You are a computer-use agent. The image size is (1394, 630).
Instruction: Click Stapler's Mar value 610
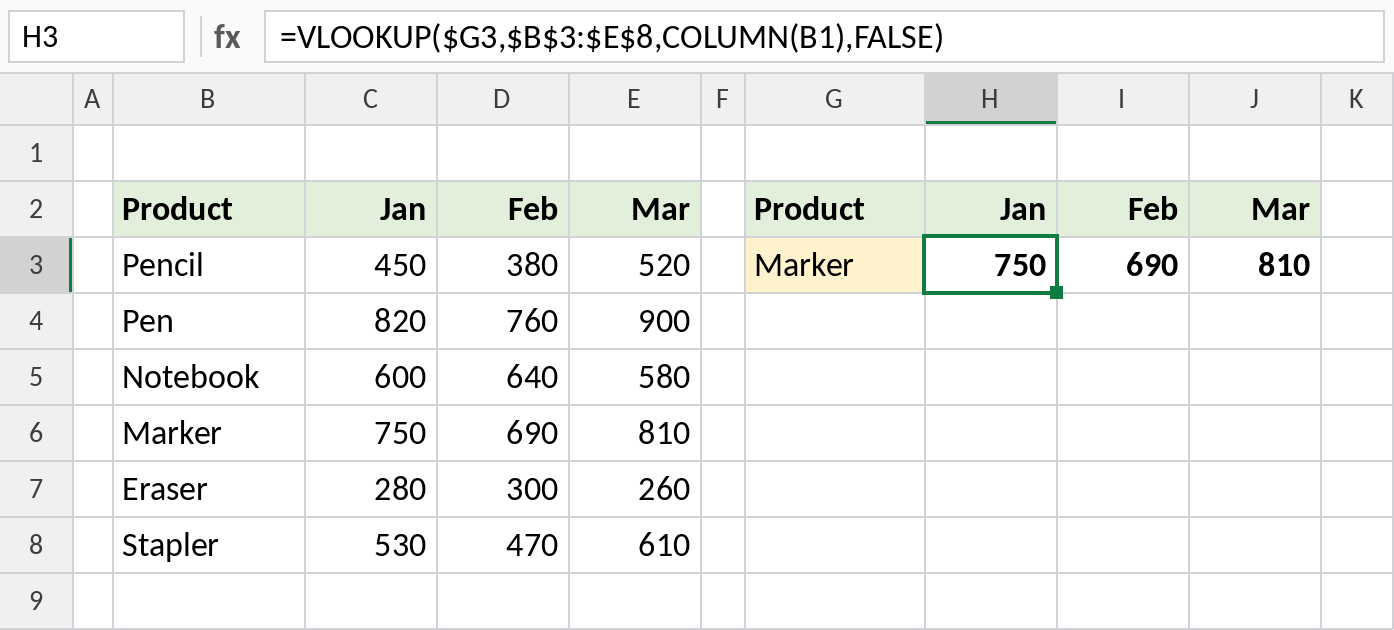pos(635,545)
